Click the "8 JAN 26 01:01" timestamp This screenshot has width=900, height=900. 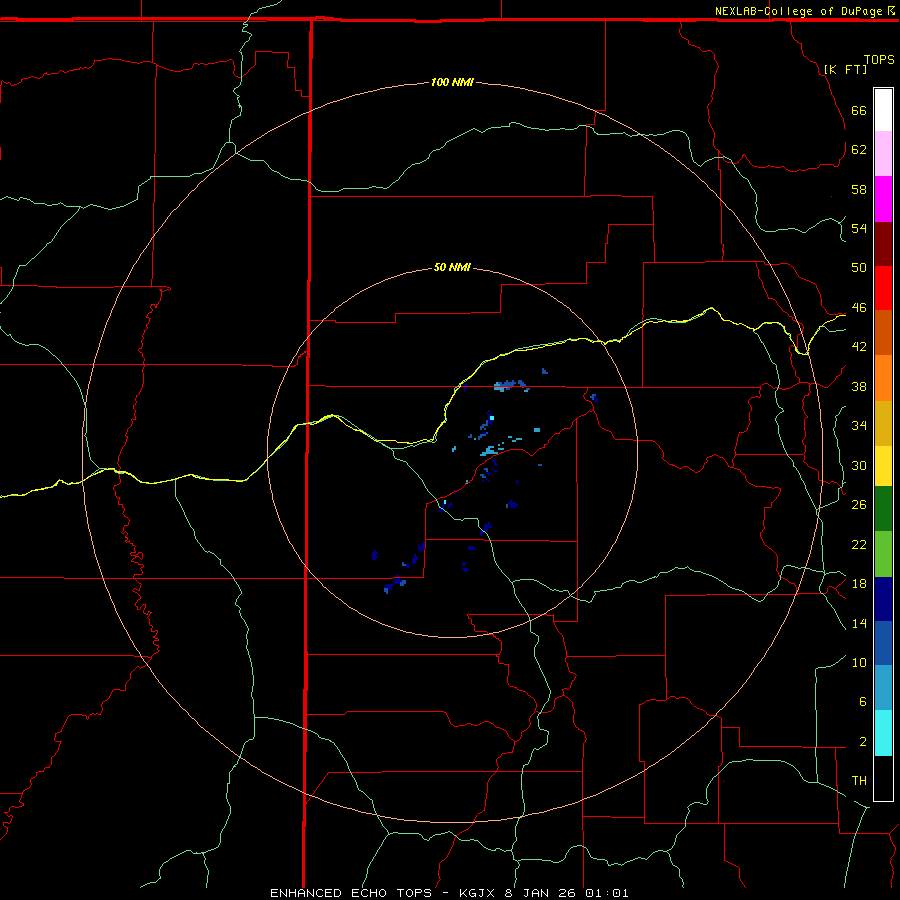point(567,893)
